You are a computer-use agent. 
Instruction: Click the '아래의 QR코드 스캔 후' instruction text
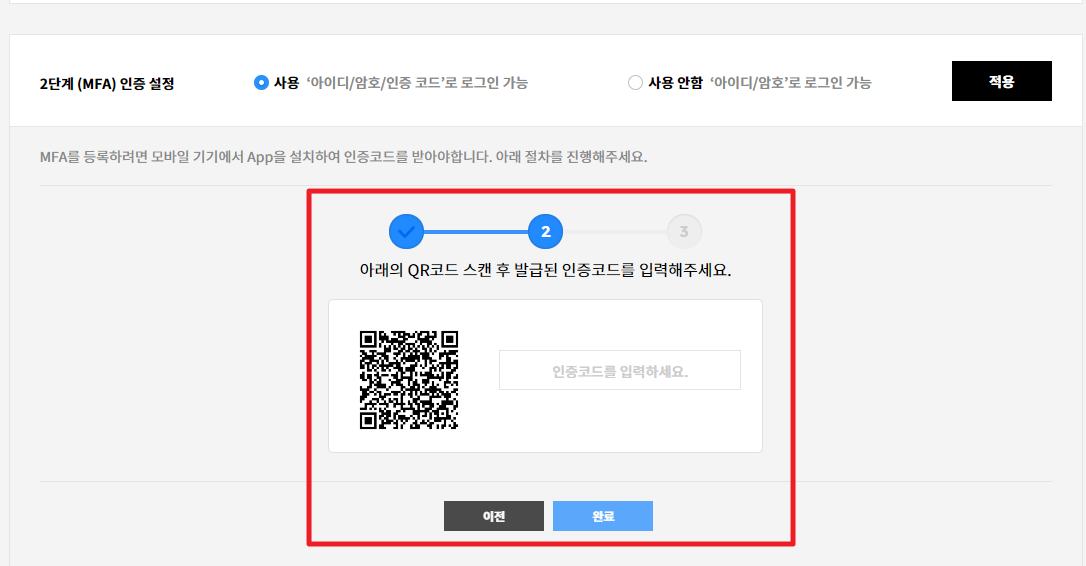click(545, 271)
